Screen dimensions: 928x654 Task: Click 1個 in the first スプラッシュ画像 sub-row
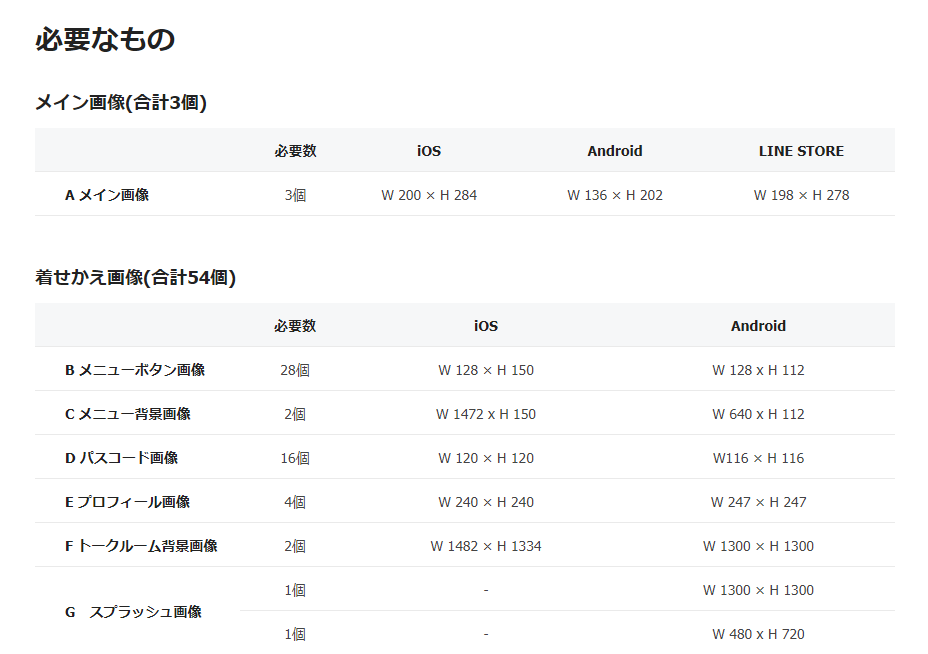[295, 589]
